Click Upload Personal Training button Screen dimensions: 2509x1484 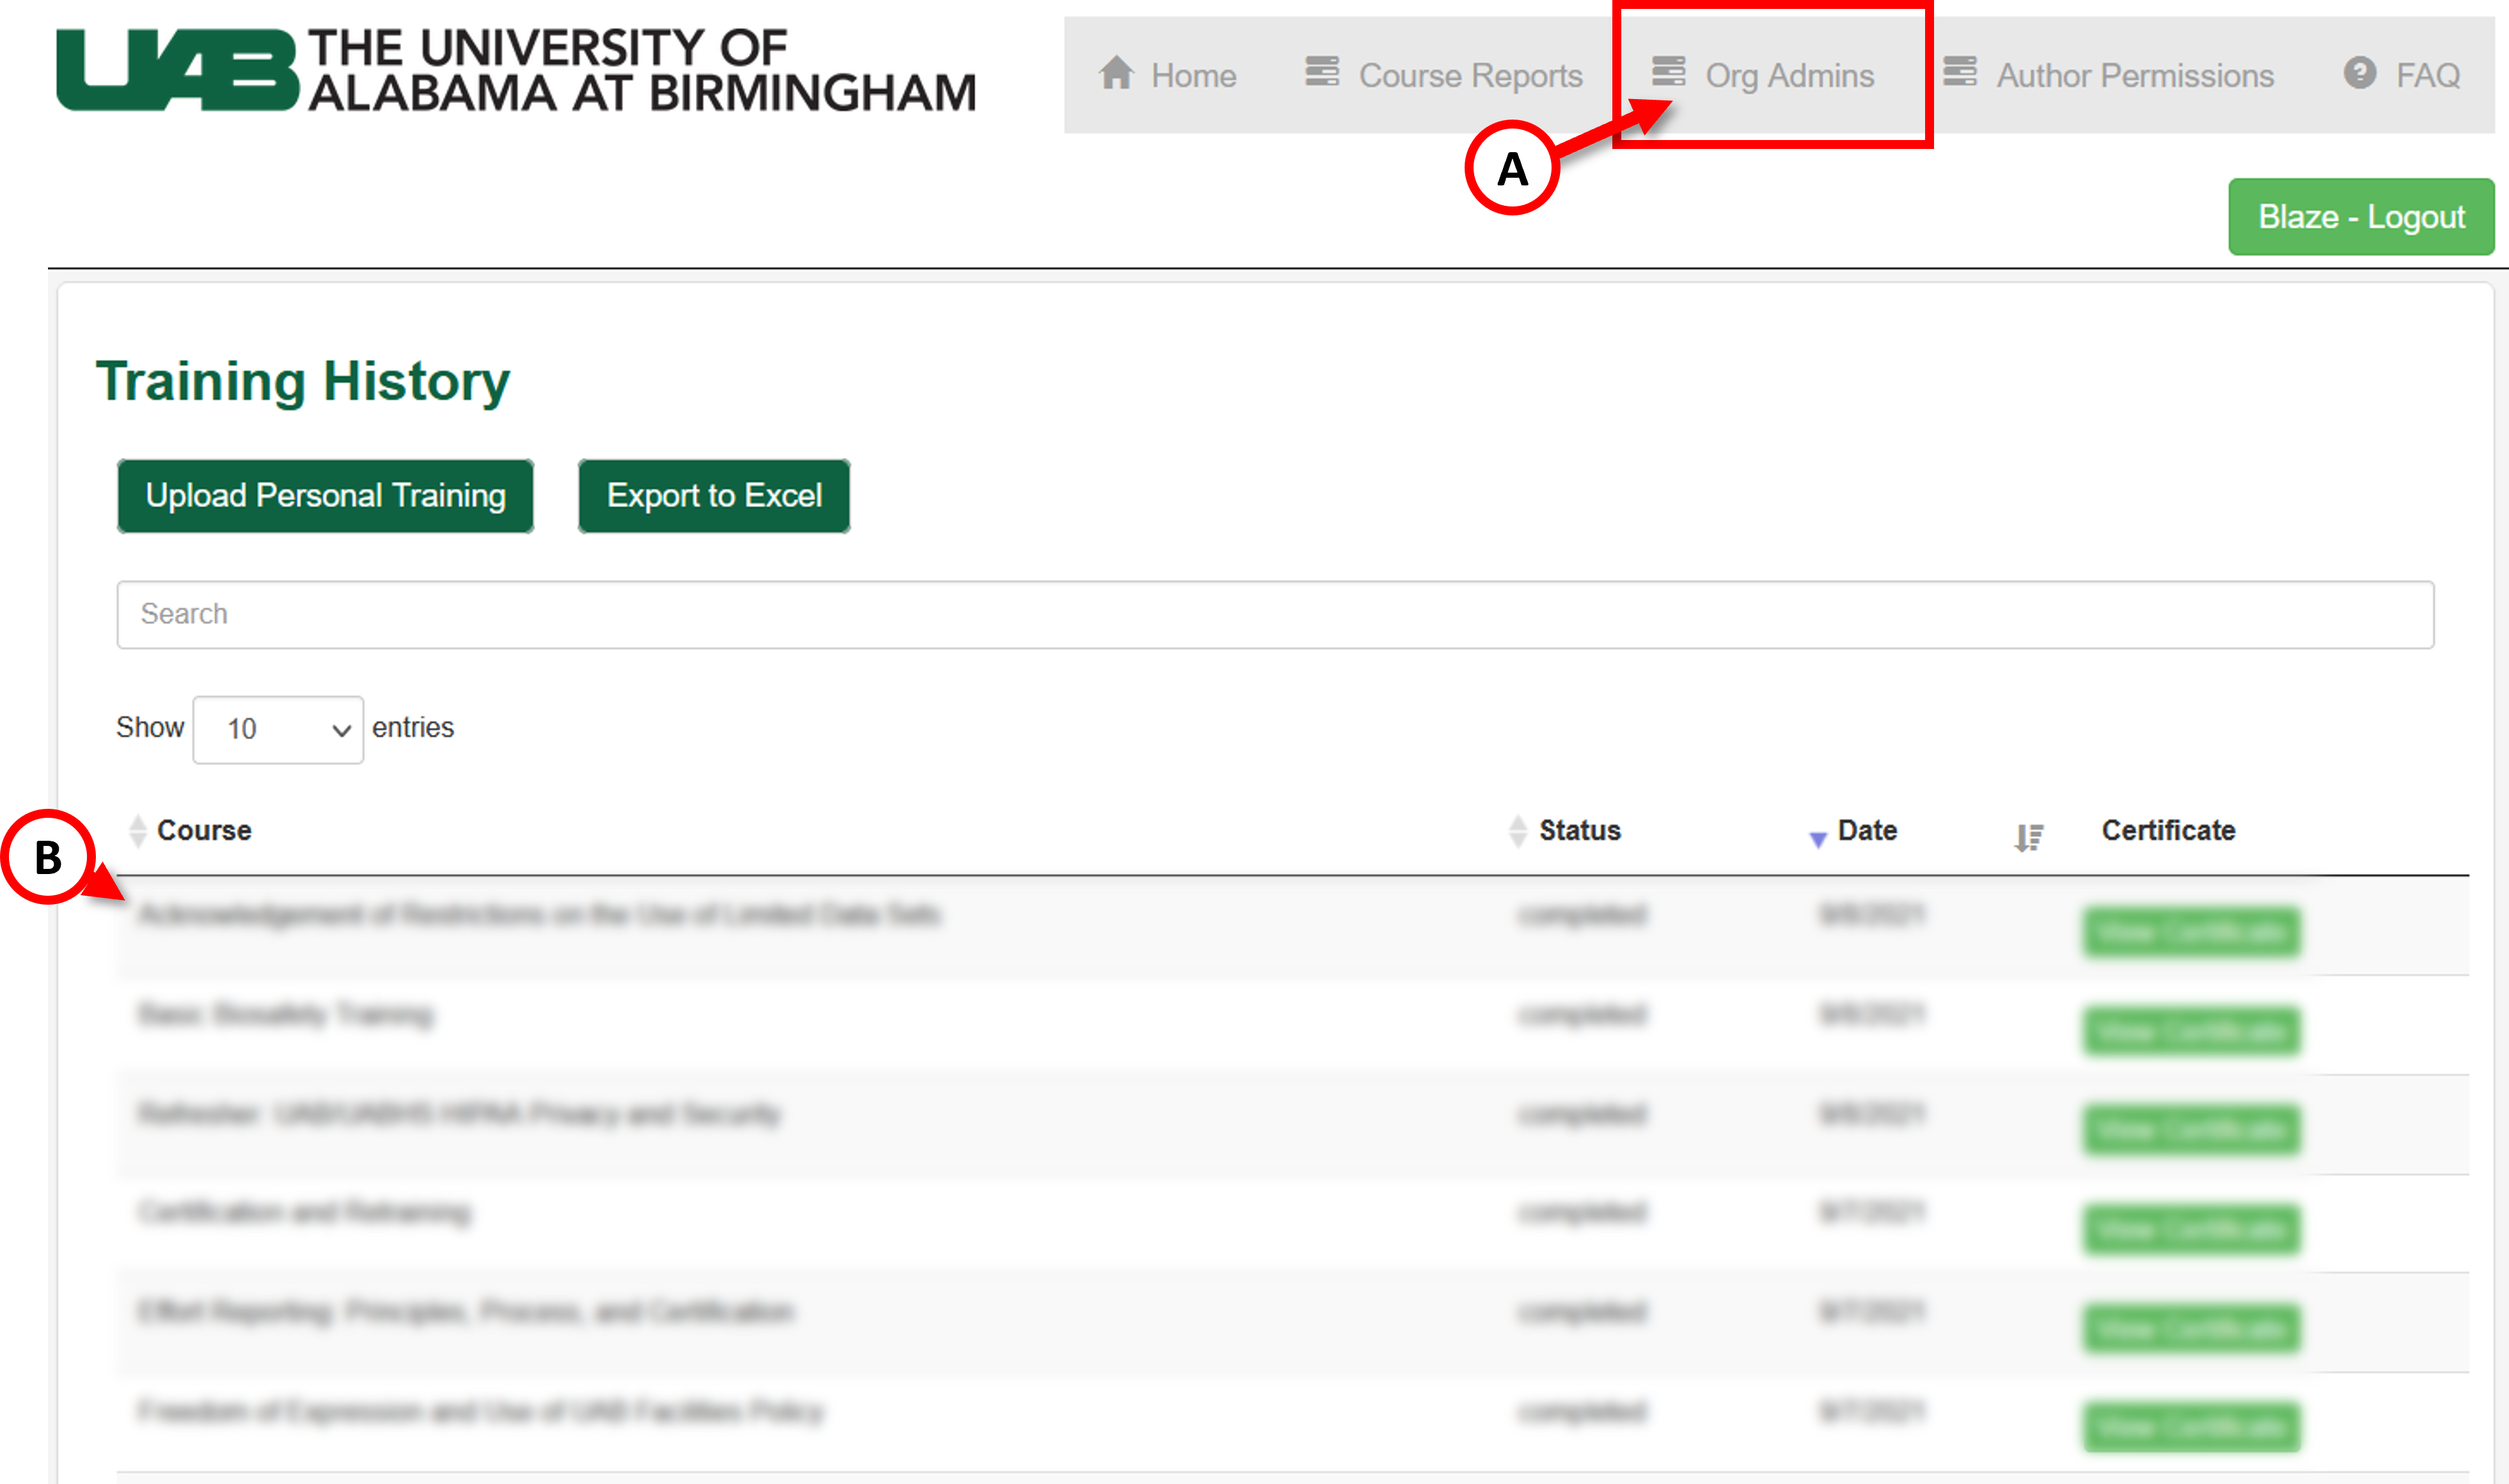tap(325, 496)
